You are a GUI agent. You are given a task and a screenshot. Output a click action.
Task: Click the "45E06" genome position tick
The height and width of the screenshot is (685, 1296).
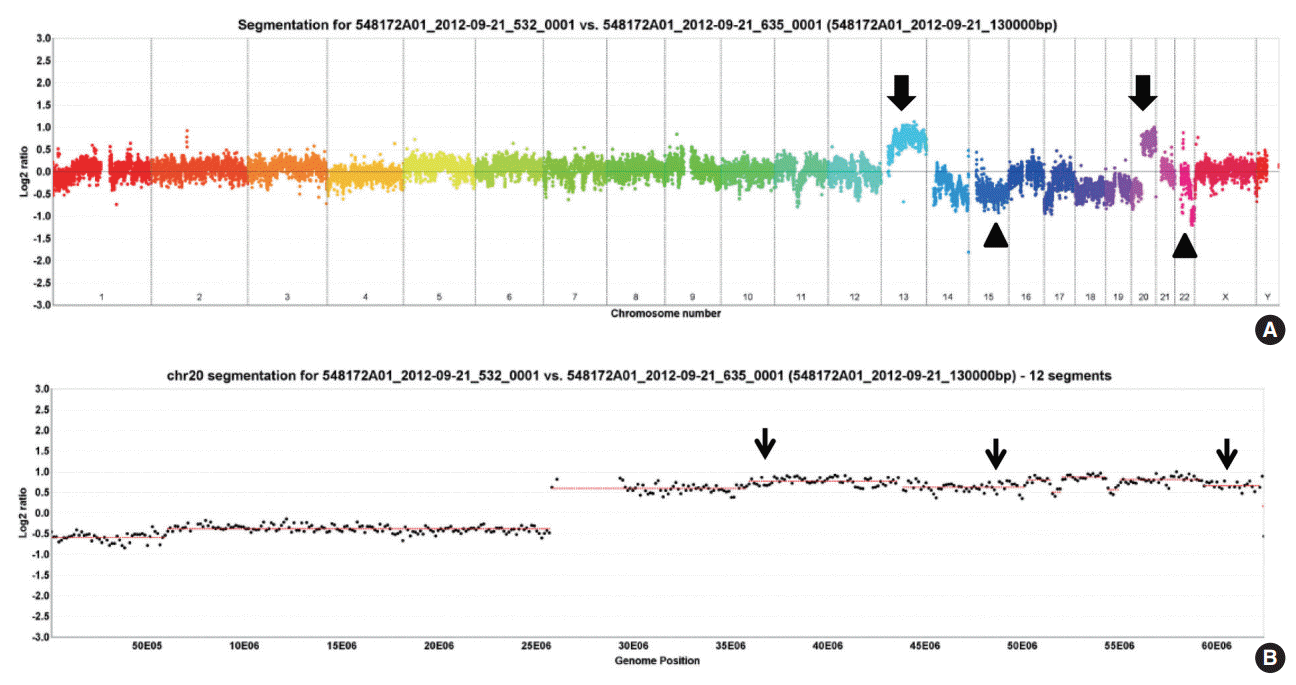tap(926, 647)
